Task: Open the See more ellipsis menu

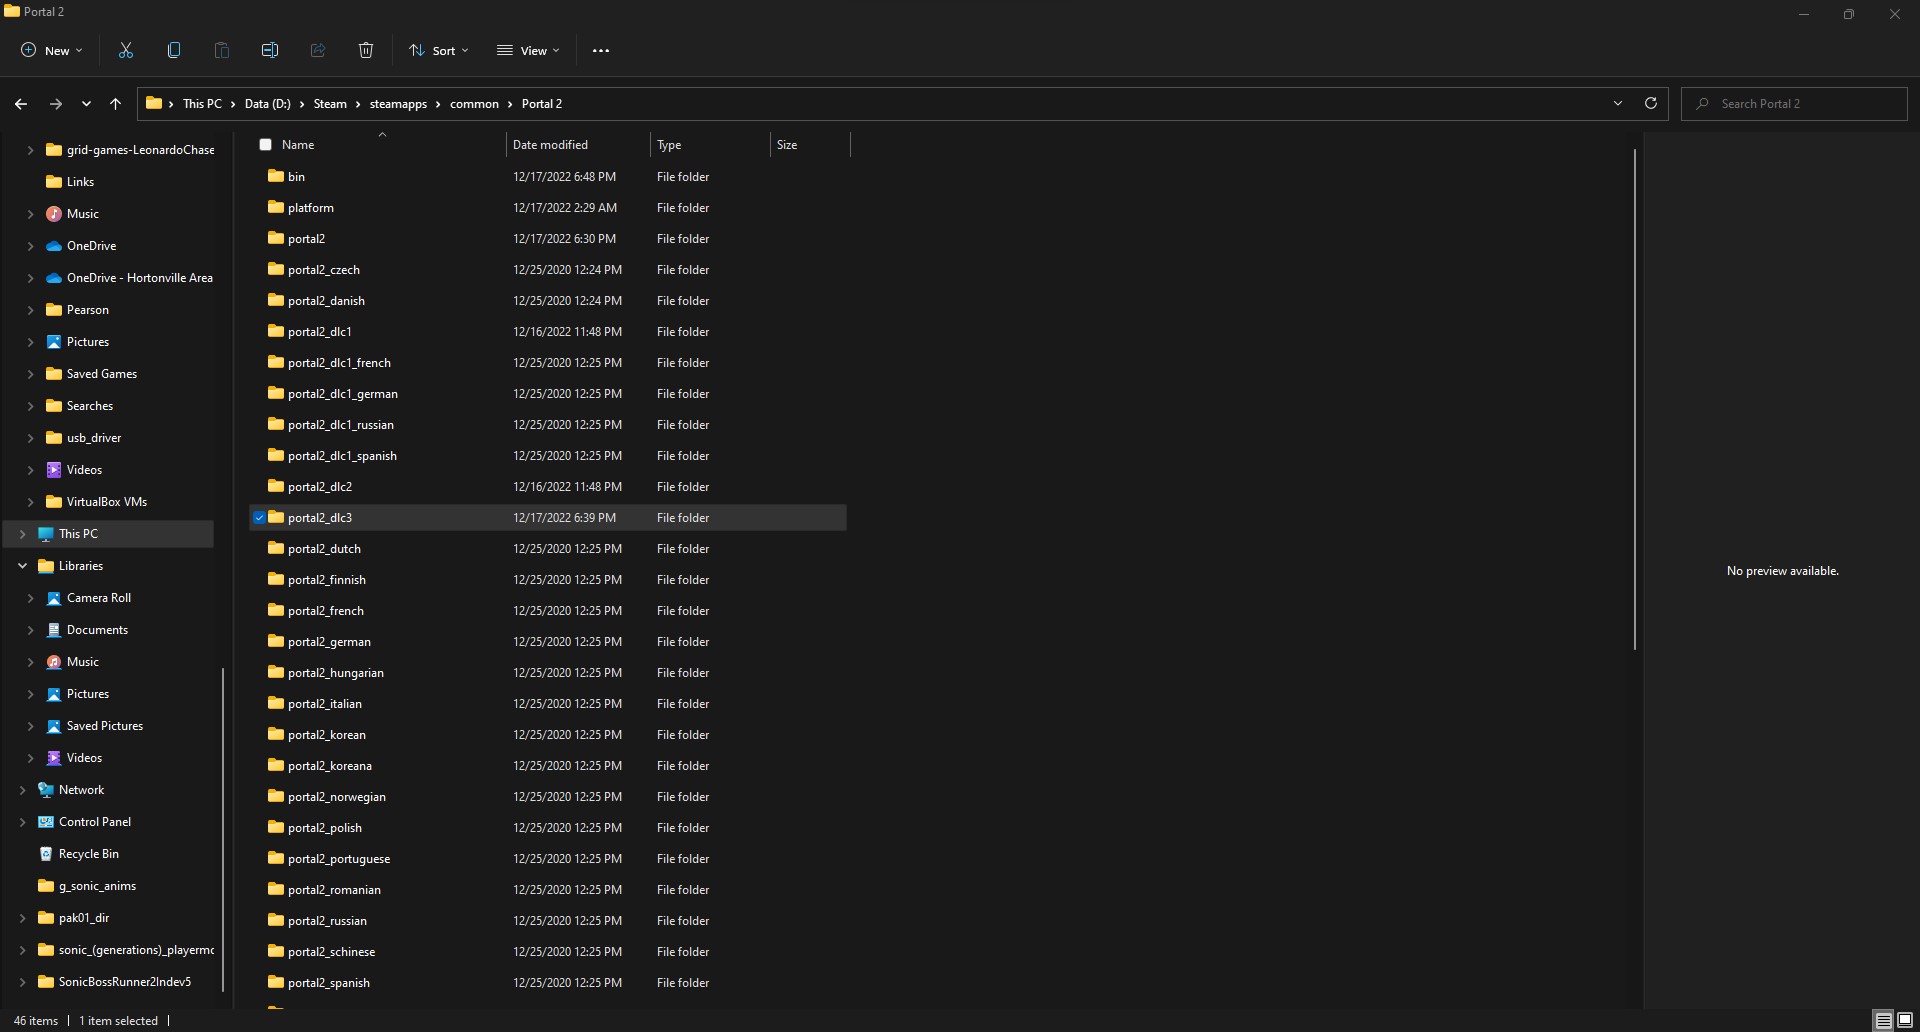Action: pyautogui.click(x=601, y=51)
